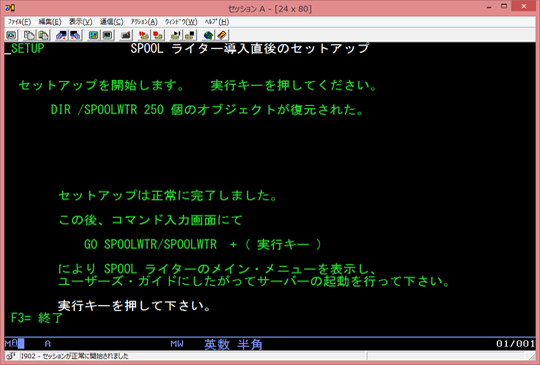Open the Keyboard Remap toolbar icon

(126, 35)
